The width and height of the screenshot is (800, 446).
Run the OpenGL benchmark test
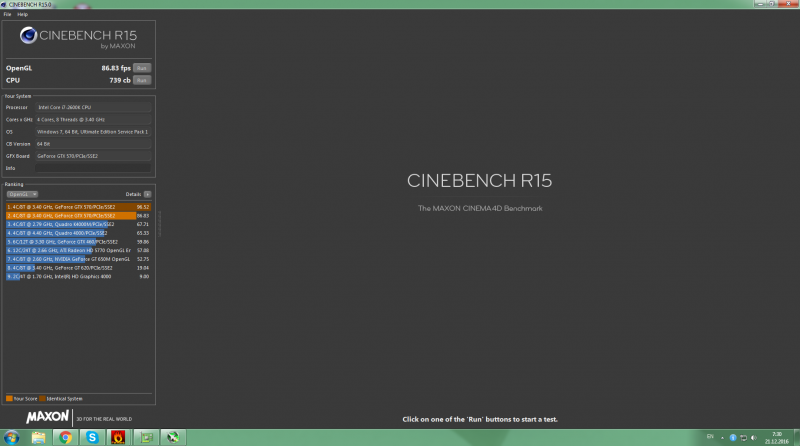tap(142, 68)
